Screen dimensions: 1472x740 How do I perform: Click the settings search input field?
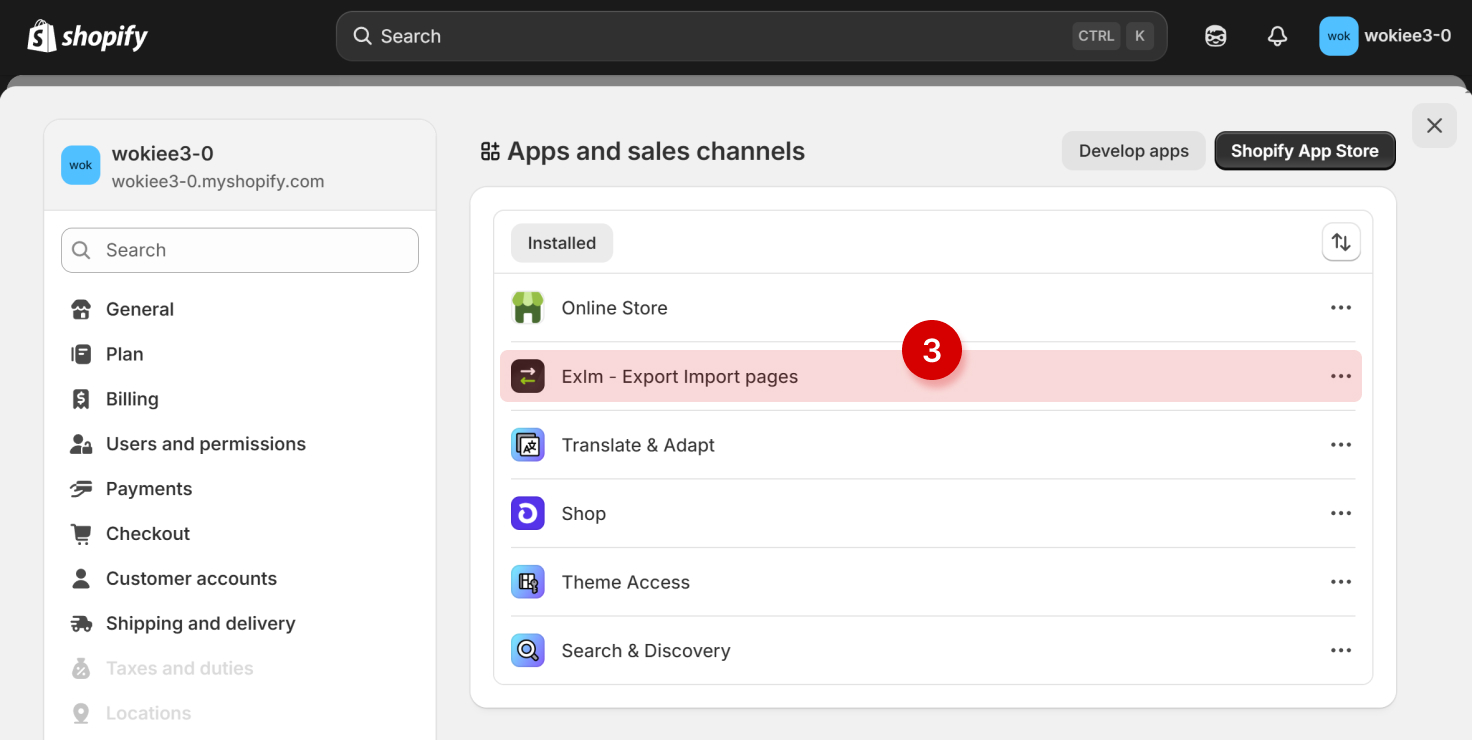tap(240, 250)
